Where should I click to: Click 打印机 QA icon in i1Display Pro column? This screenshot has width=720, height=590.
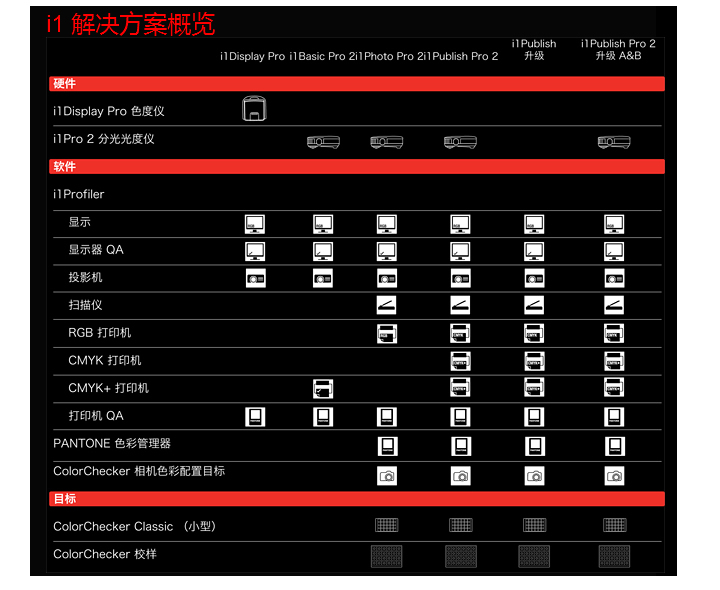point(255,417)
